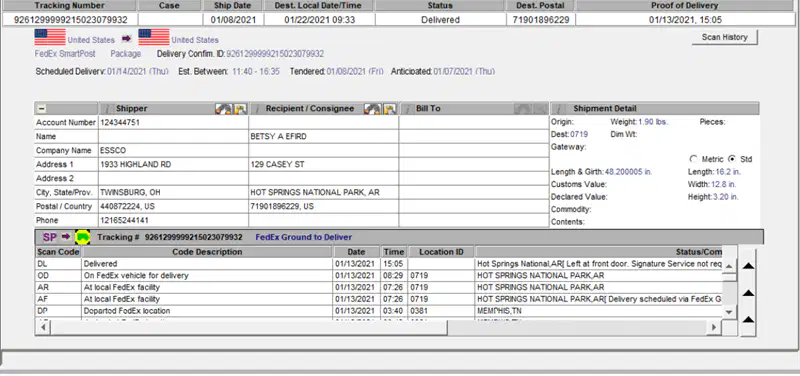This screenshot has height=376, width=800.
Task: Select the Std radio button
Action: pyautogui.click(x=732, y=159)
